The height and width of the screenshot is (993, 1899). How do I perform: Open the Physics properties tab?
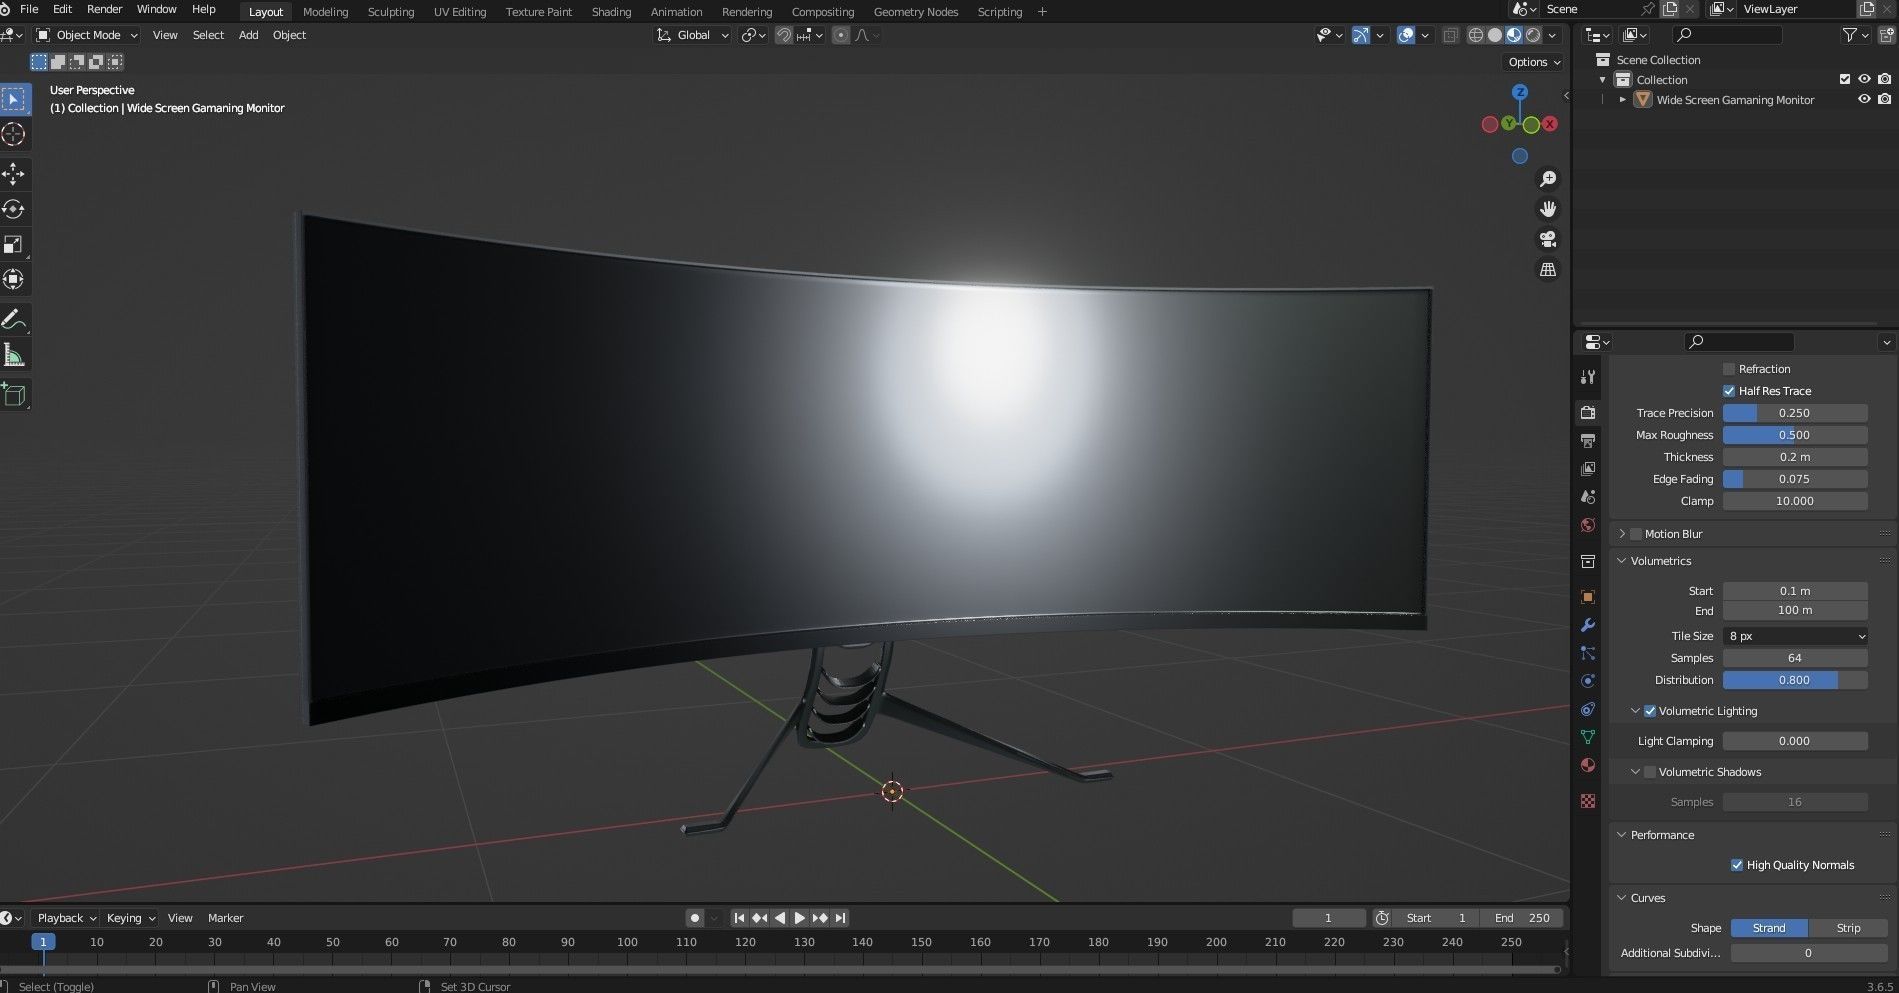click(x=1588, y=681)
